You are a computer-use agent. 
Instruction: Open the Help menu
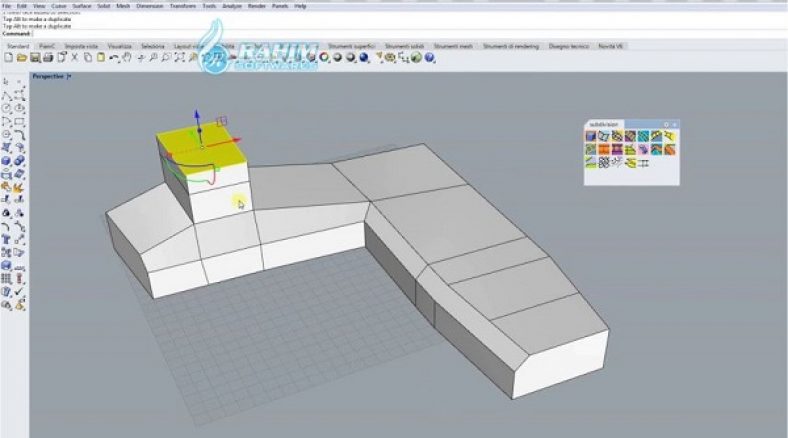point(300,6)
